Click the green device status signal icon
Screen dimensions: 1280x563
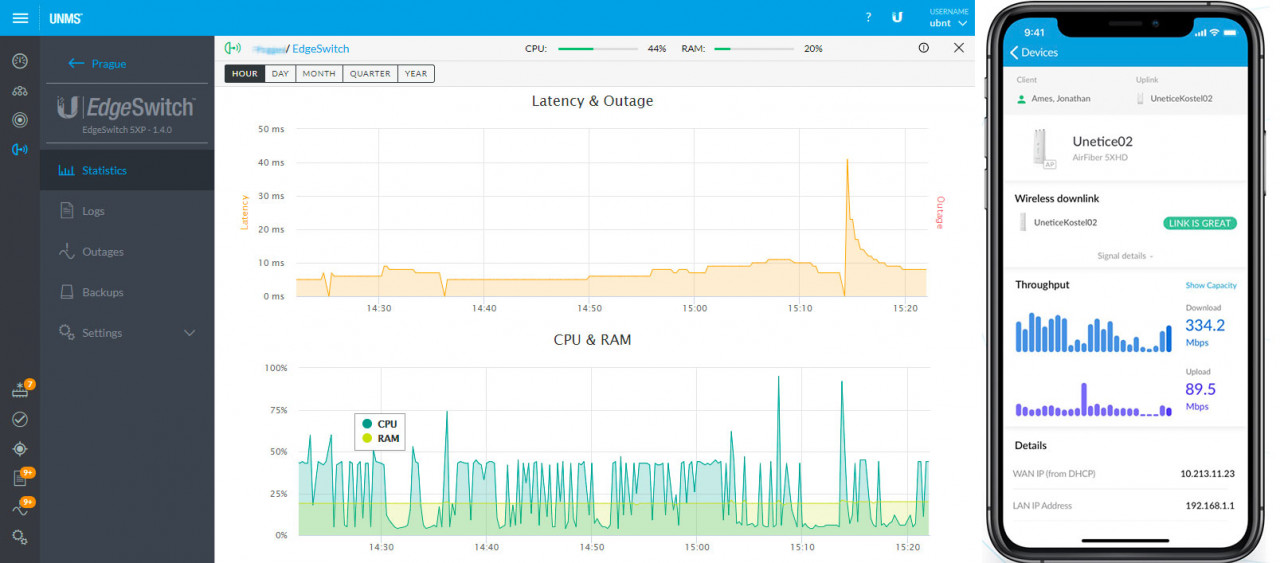click(x=233, y=48)
